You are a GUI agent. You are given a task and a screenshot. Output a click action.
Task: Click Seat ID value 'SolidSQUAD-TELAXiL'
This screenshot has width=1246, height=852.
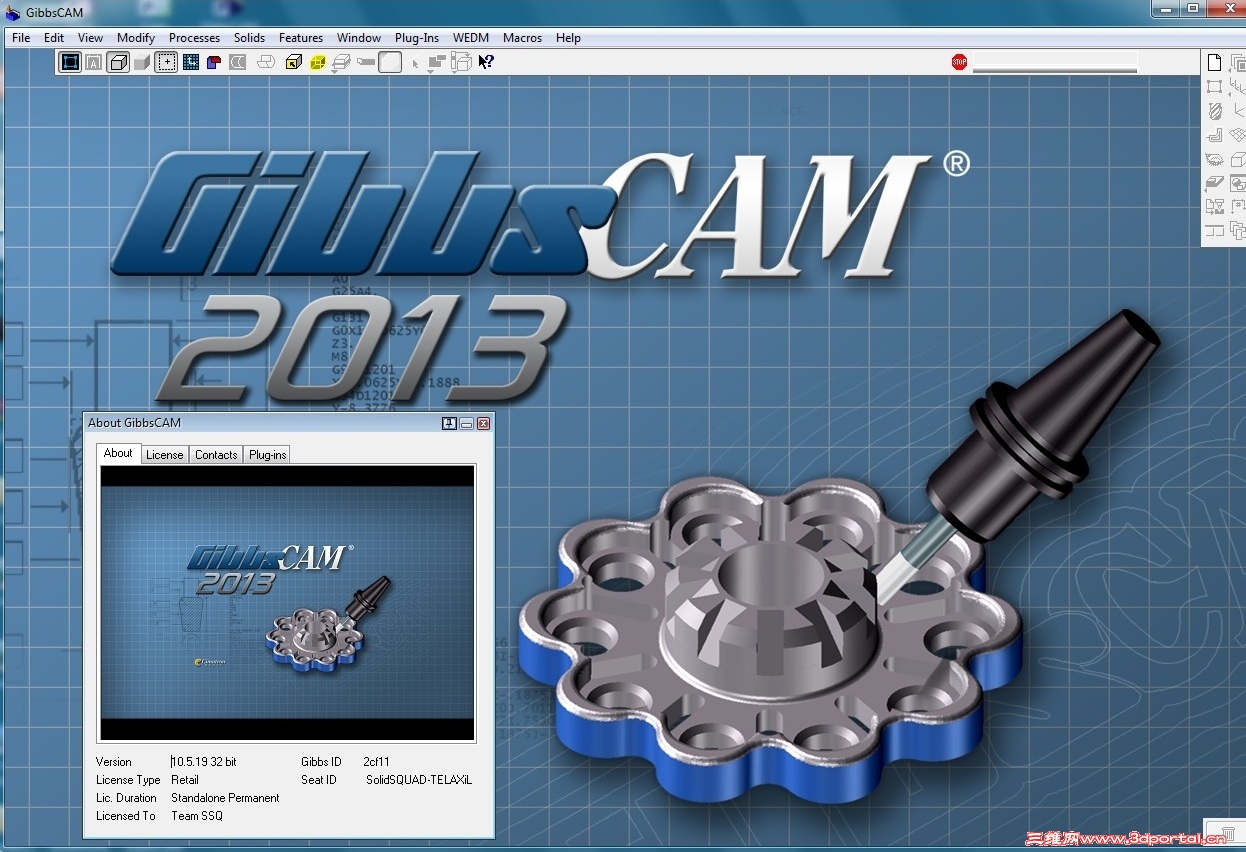click(419, 780)
